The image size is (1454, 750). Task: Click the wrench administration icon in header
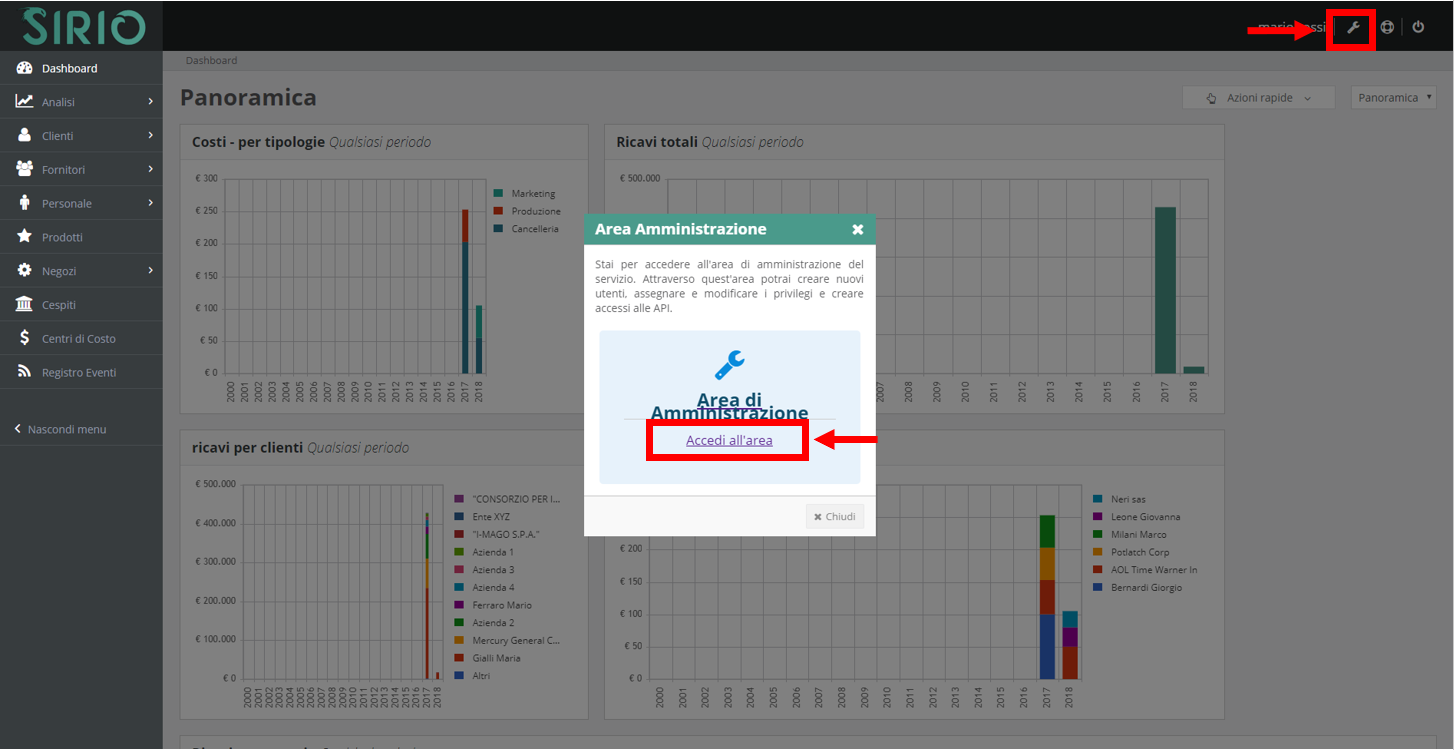coord(1353,27)
